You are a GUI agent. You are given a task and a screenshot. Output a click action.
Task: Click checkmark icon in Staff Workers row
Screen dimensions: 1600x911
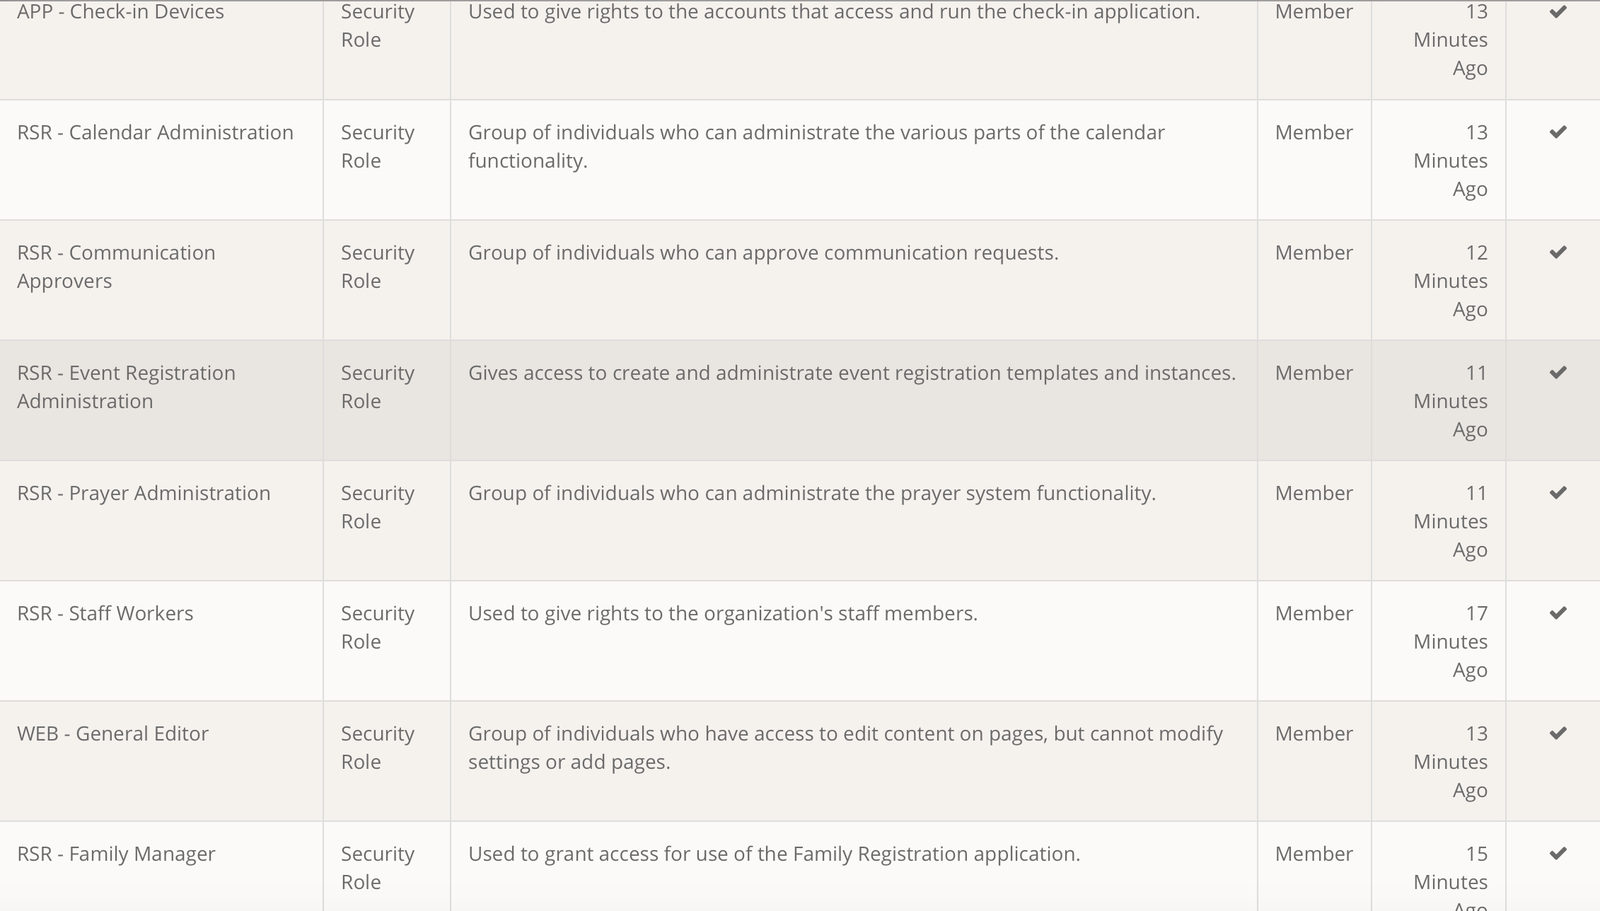[x=1557, y=612]
